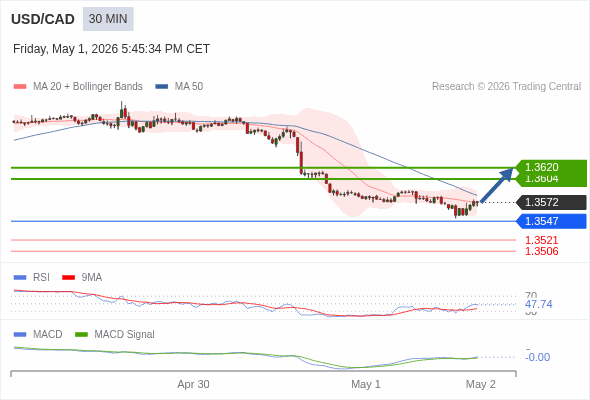Click the 'RSI' legend label
The width and height of the screenshot is (590, 400).
[x=41, y=278]
